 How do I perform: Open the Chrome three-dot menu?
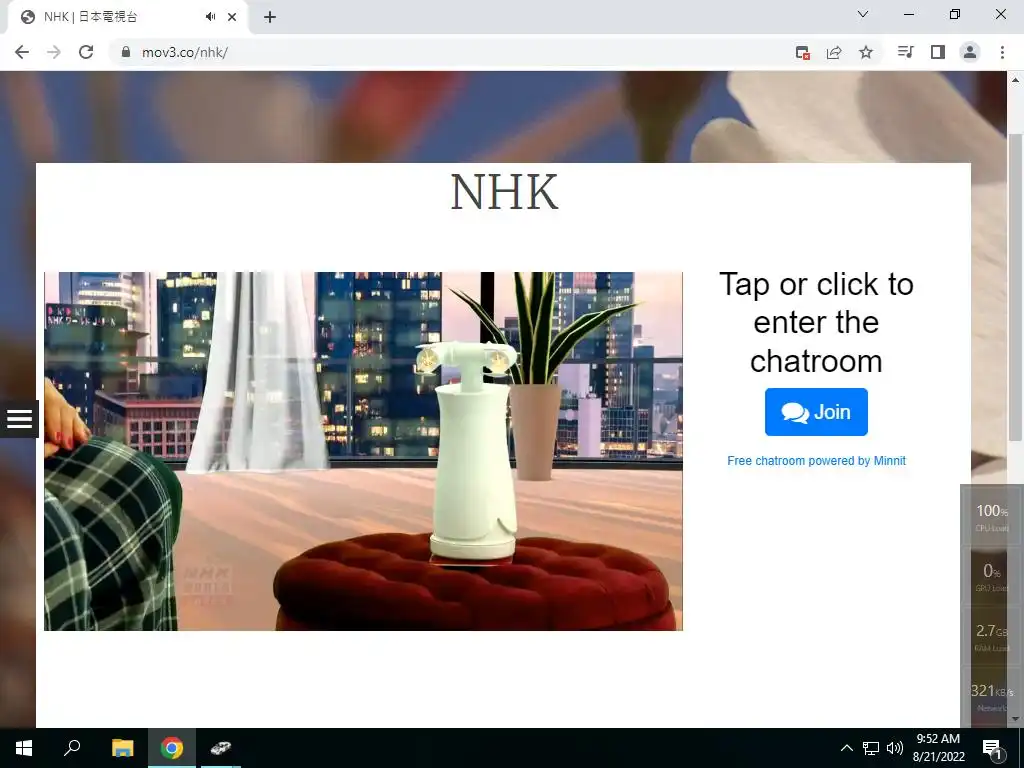(1002, 52)
